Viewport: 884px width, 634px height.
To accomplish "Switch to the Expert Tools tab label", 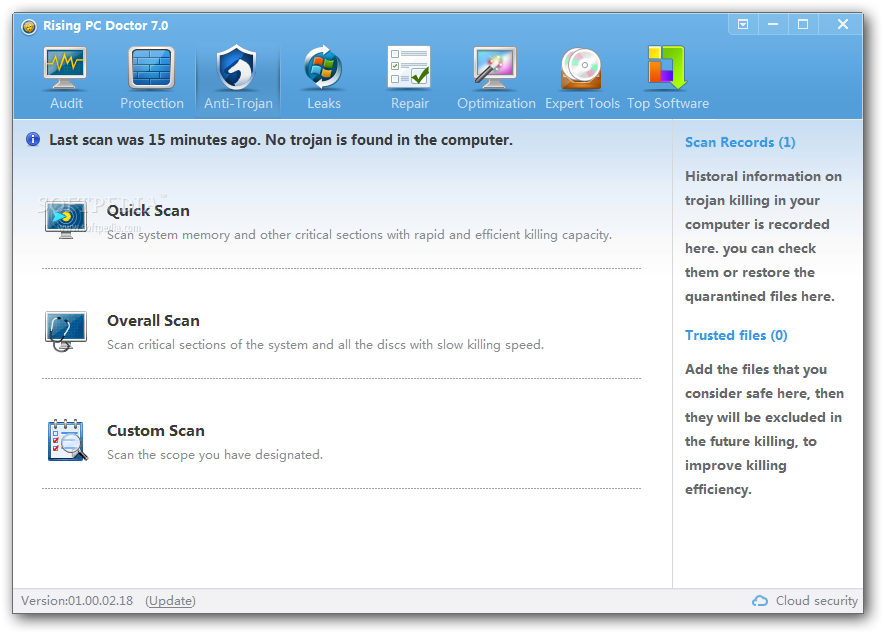I will point(582,104).
